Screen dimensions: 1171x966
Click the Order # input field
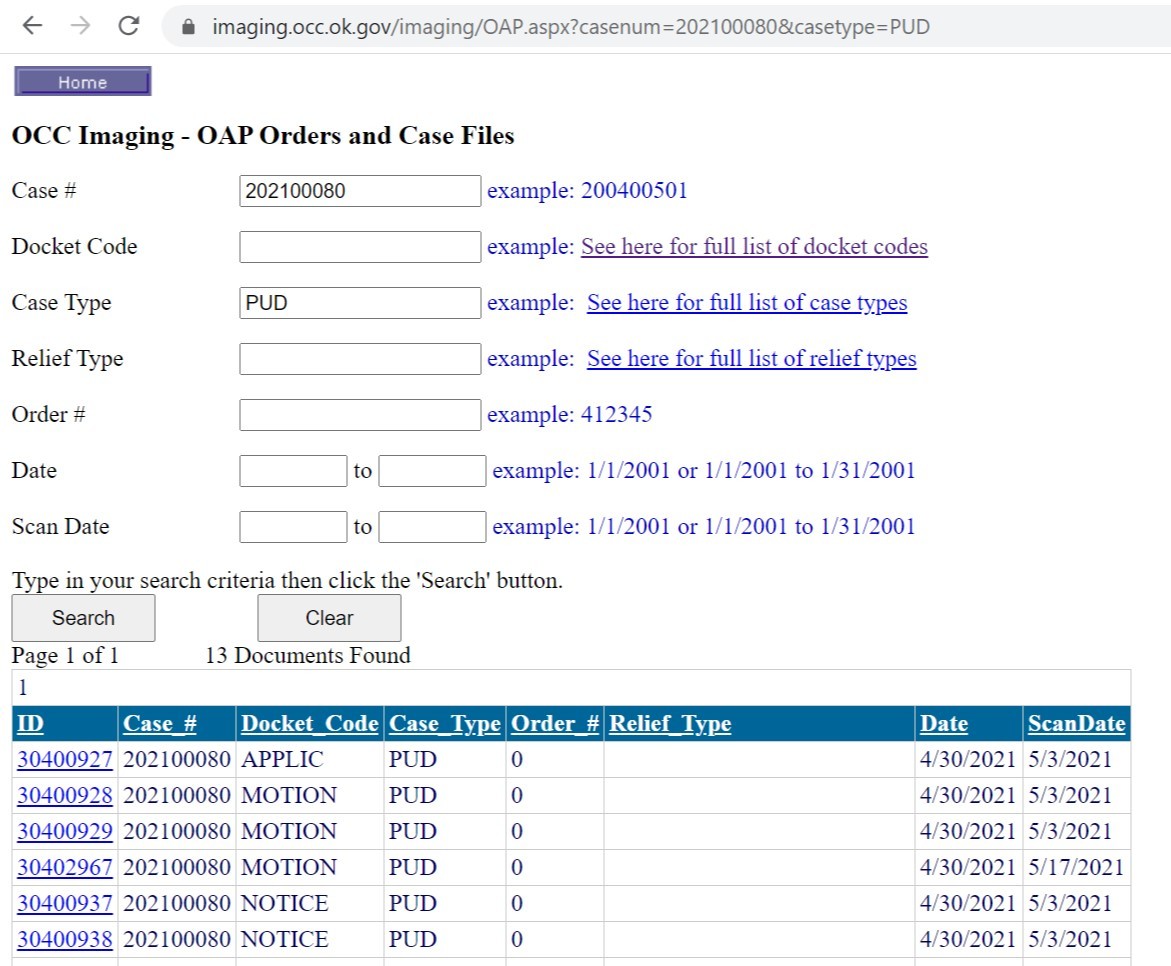[x=360, y=415]
